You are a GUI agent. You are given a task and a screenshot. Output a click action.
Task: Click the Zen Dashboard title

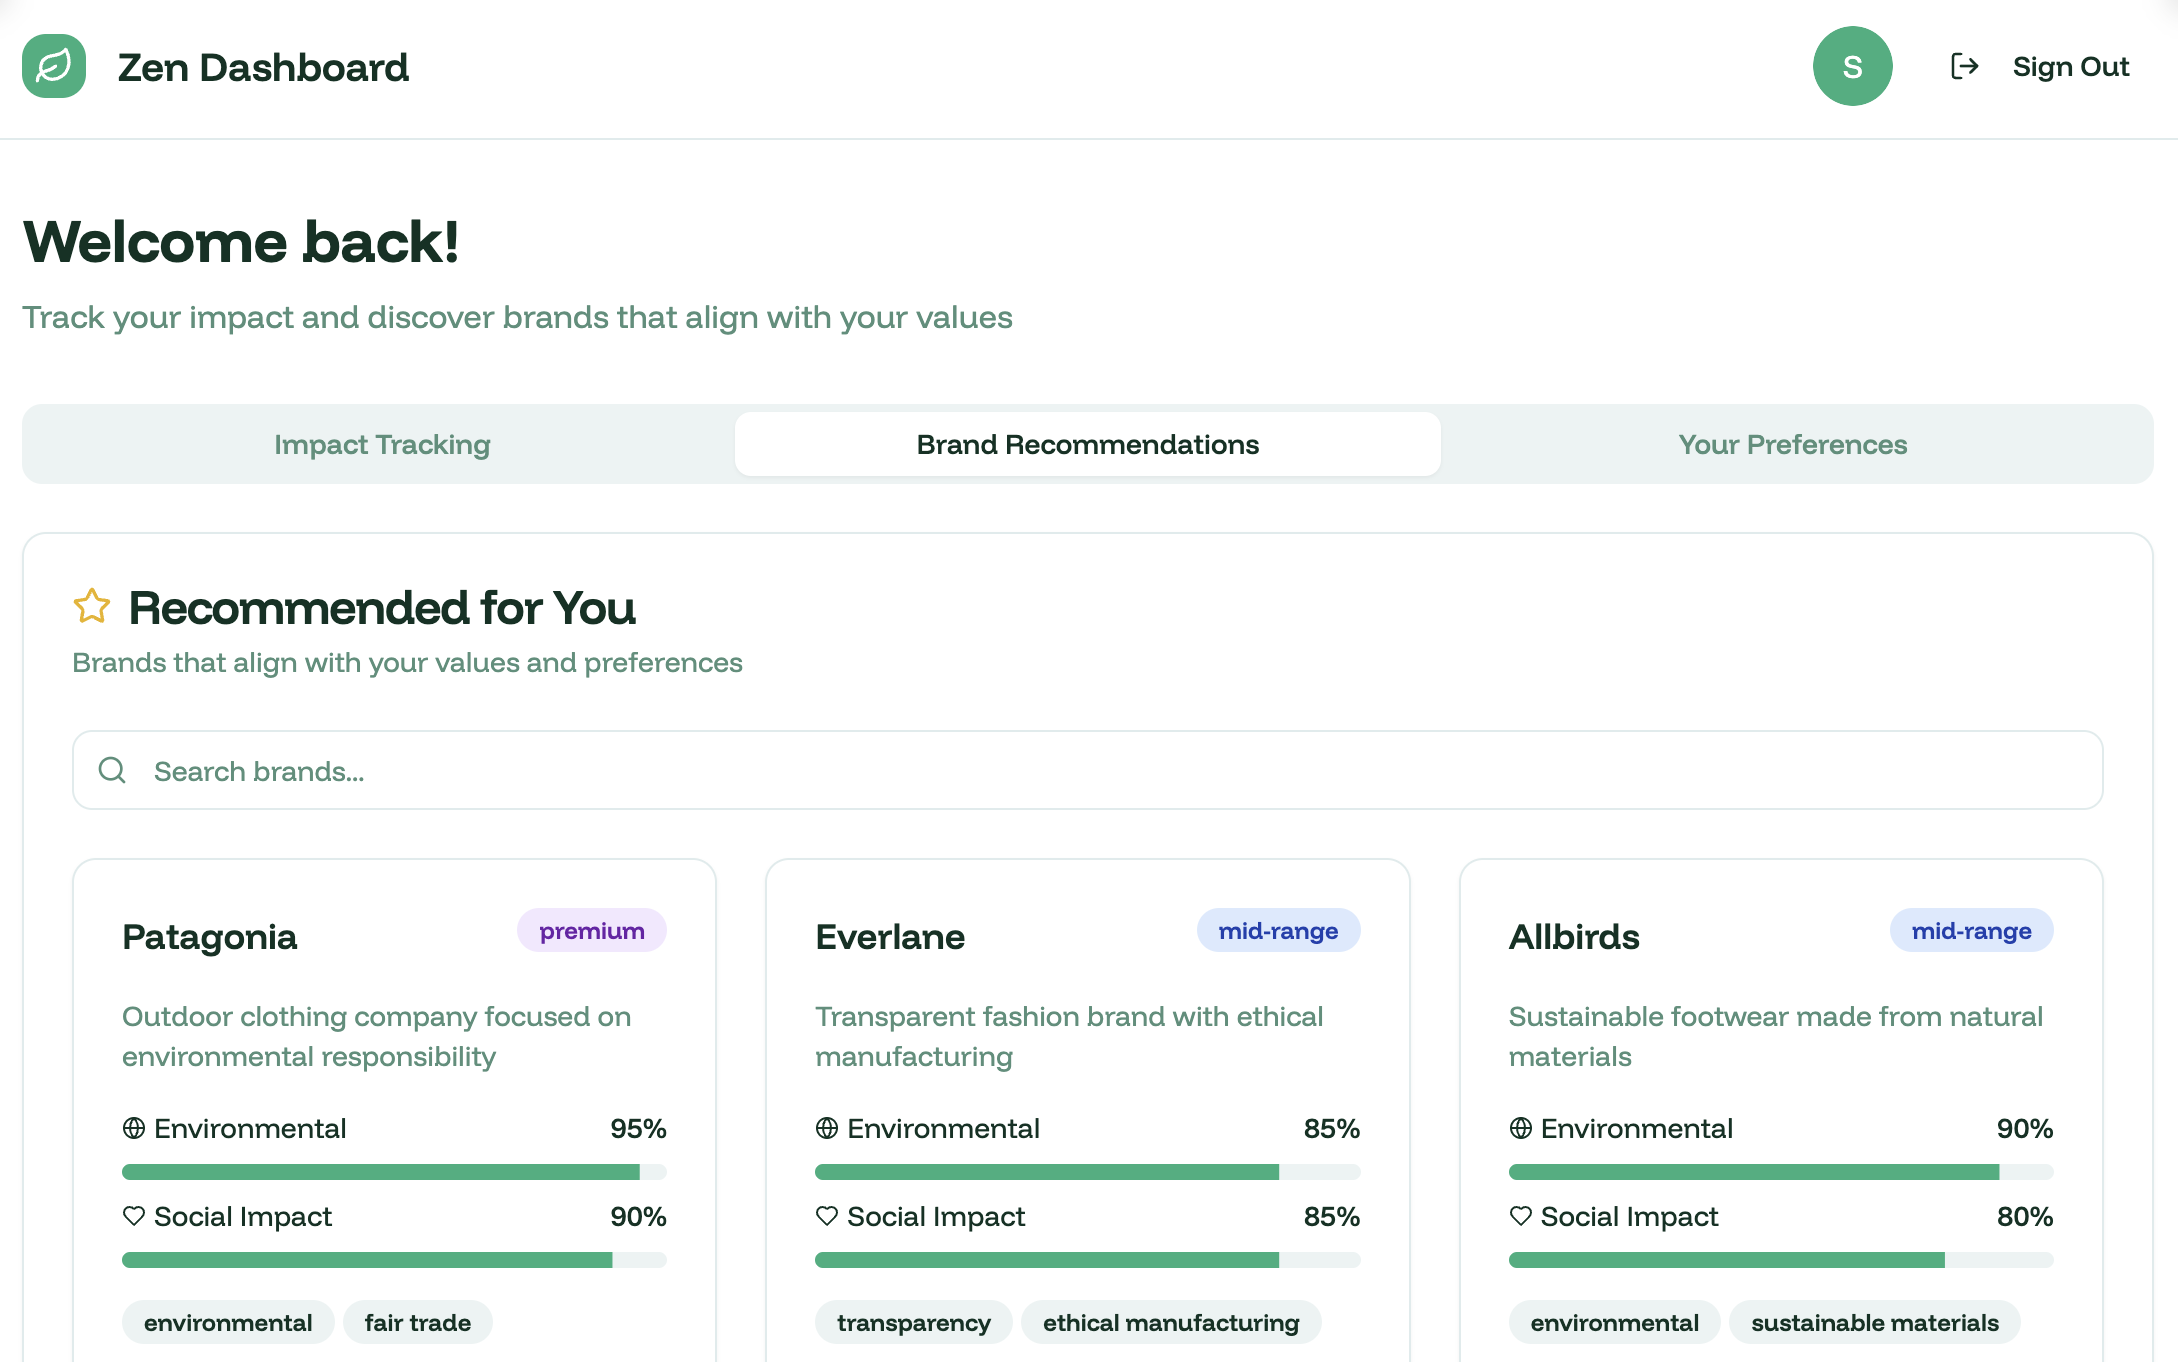click(263, 67)
